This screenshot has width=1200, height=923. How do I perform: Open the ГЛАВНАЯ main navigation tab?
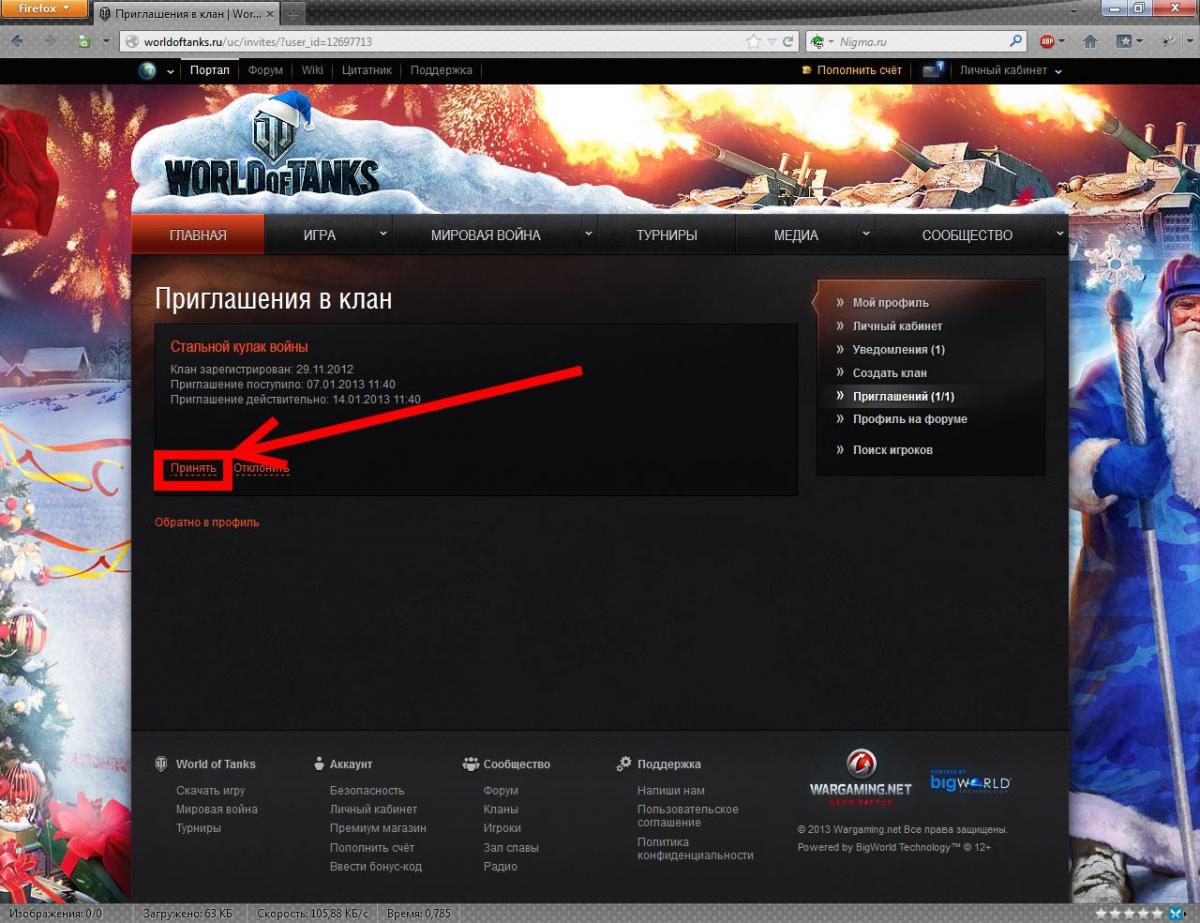198,235
